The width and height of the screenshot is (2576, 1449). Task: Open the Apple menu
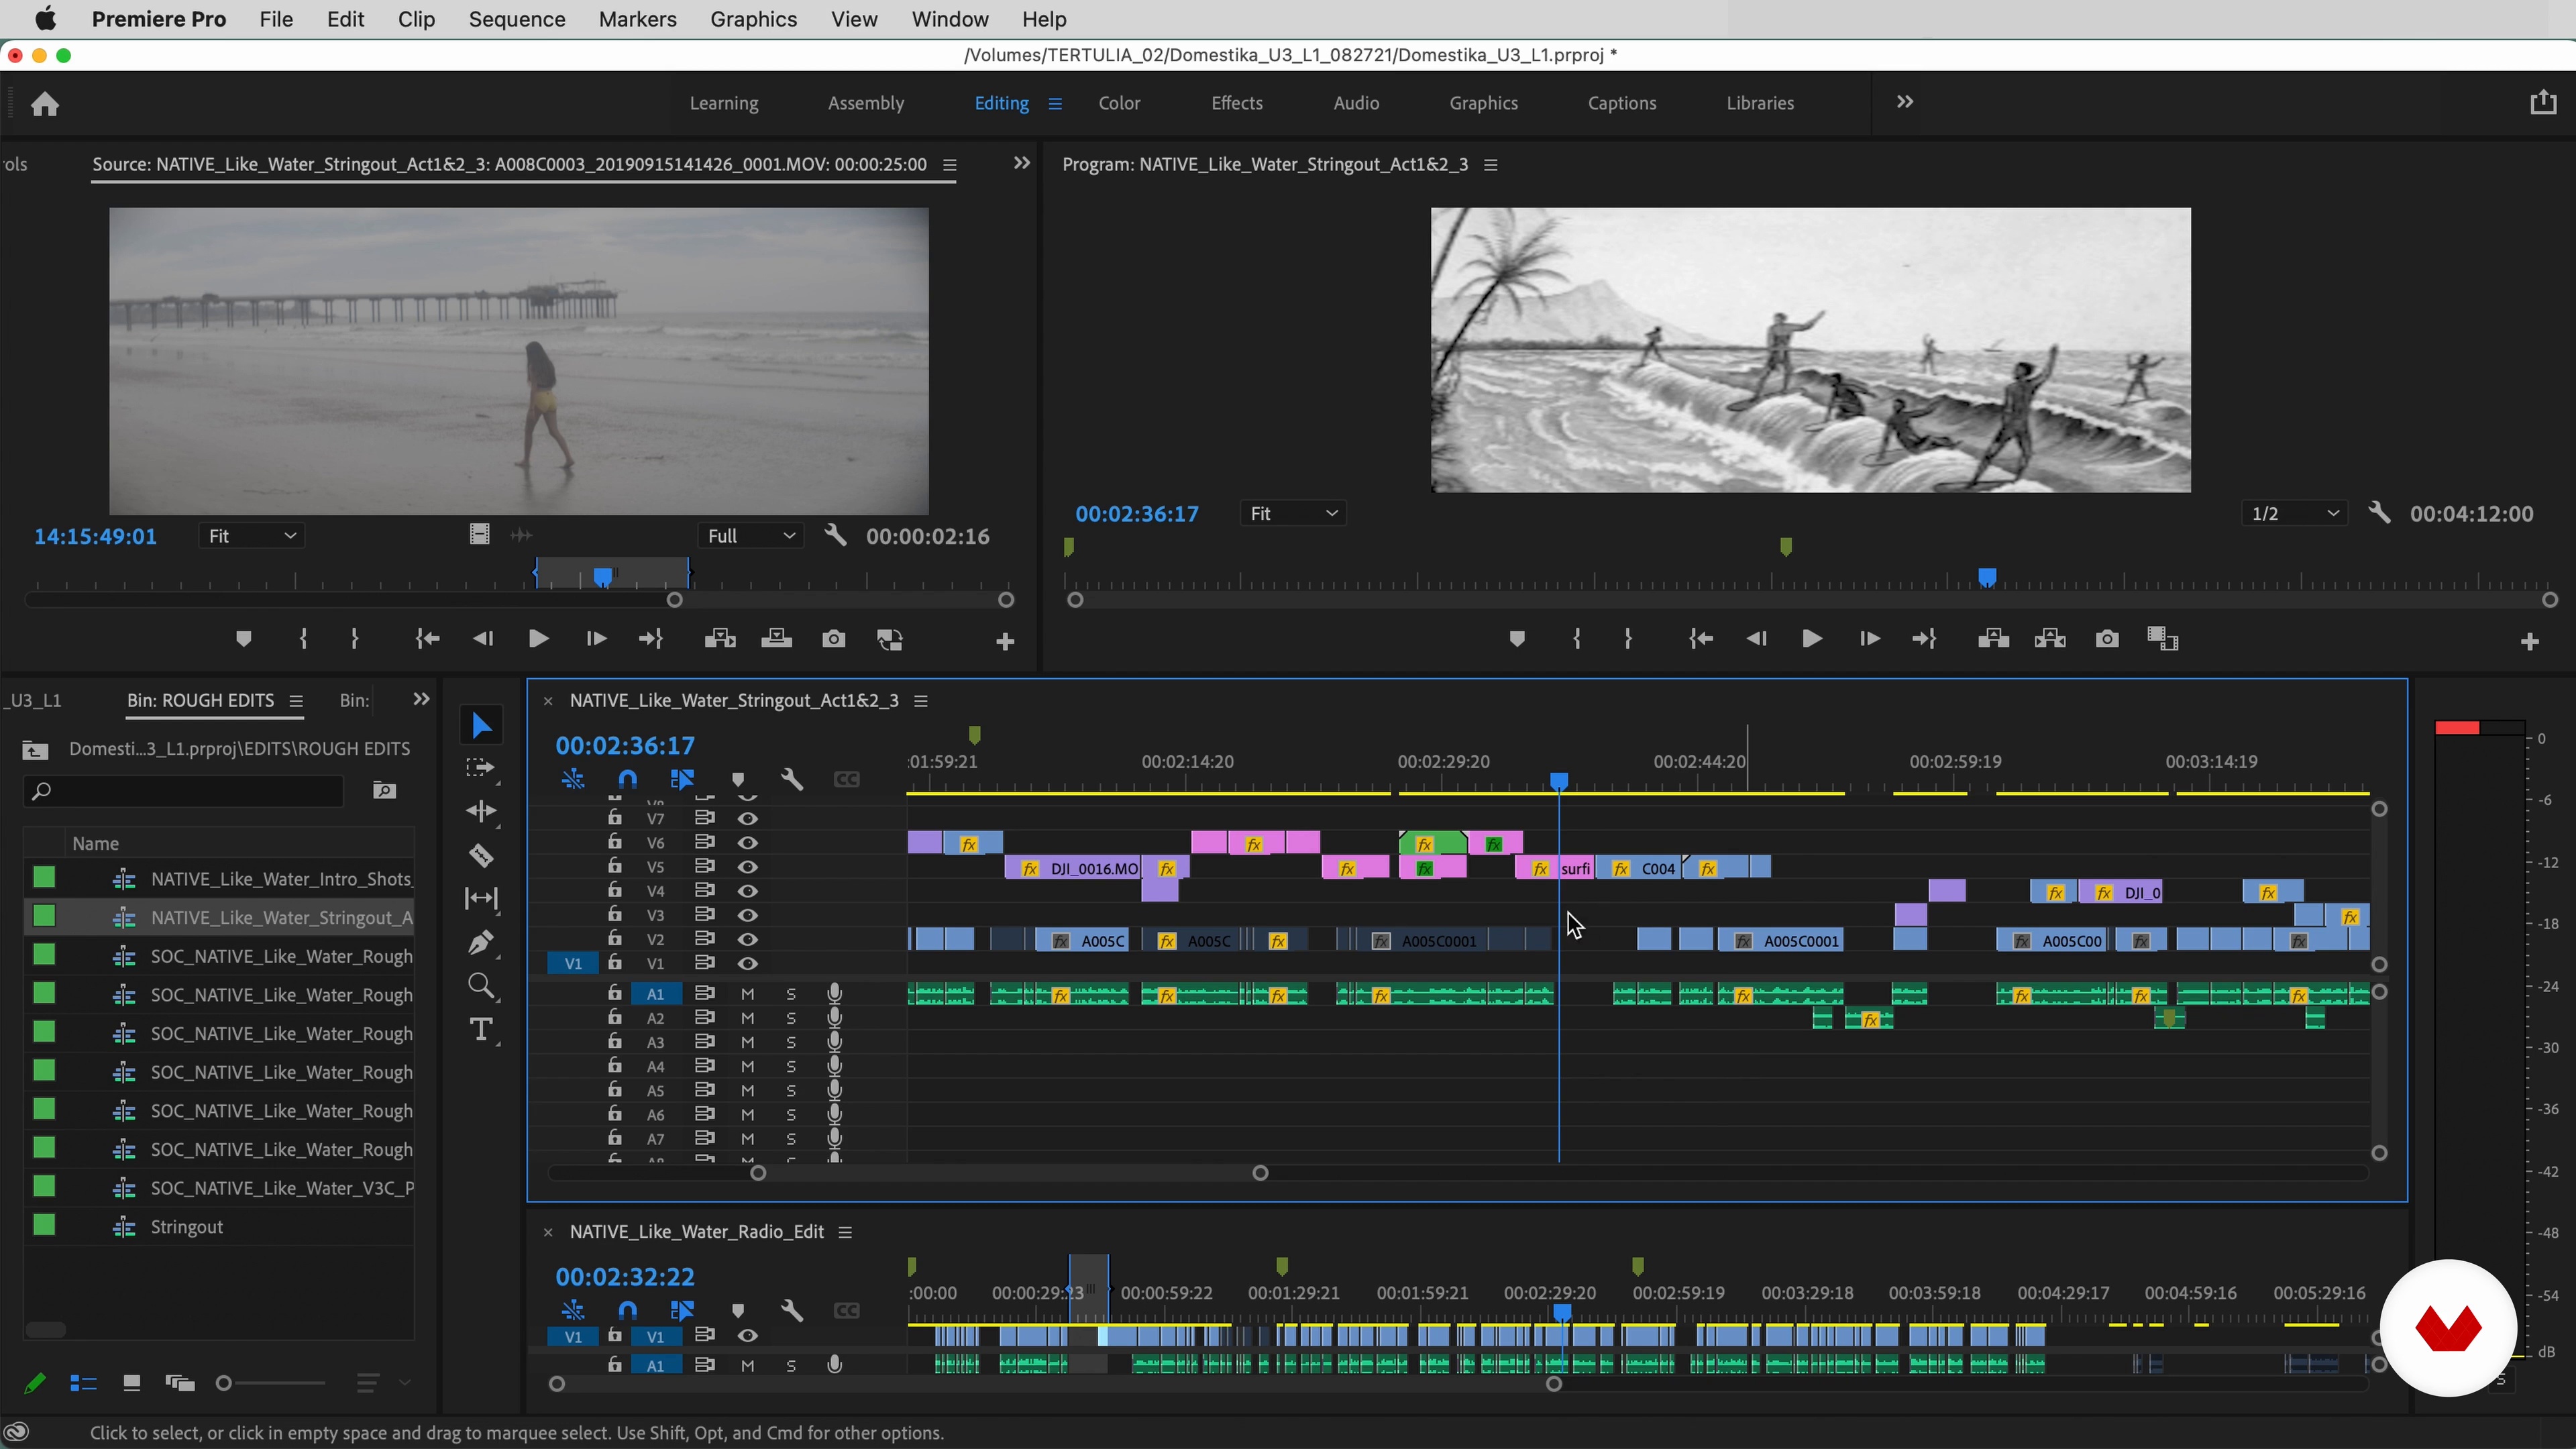pyautogui.click(x=45, y=19)
